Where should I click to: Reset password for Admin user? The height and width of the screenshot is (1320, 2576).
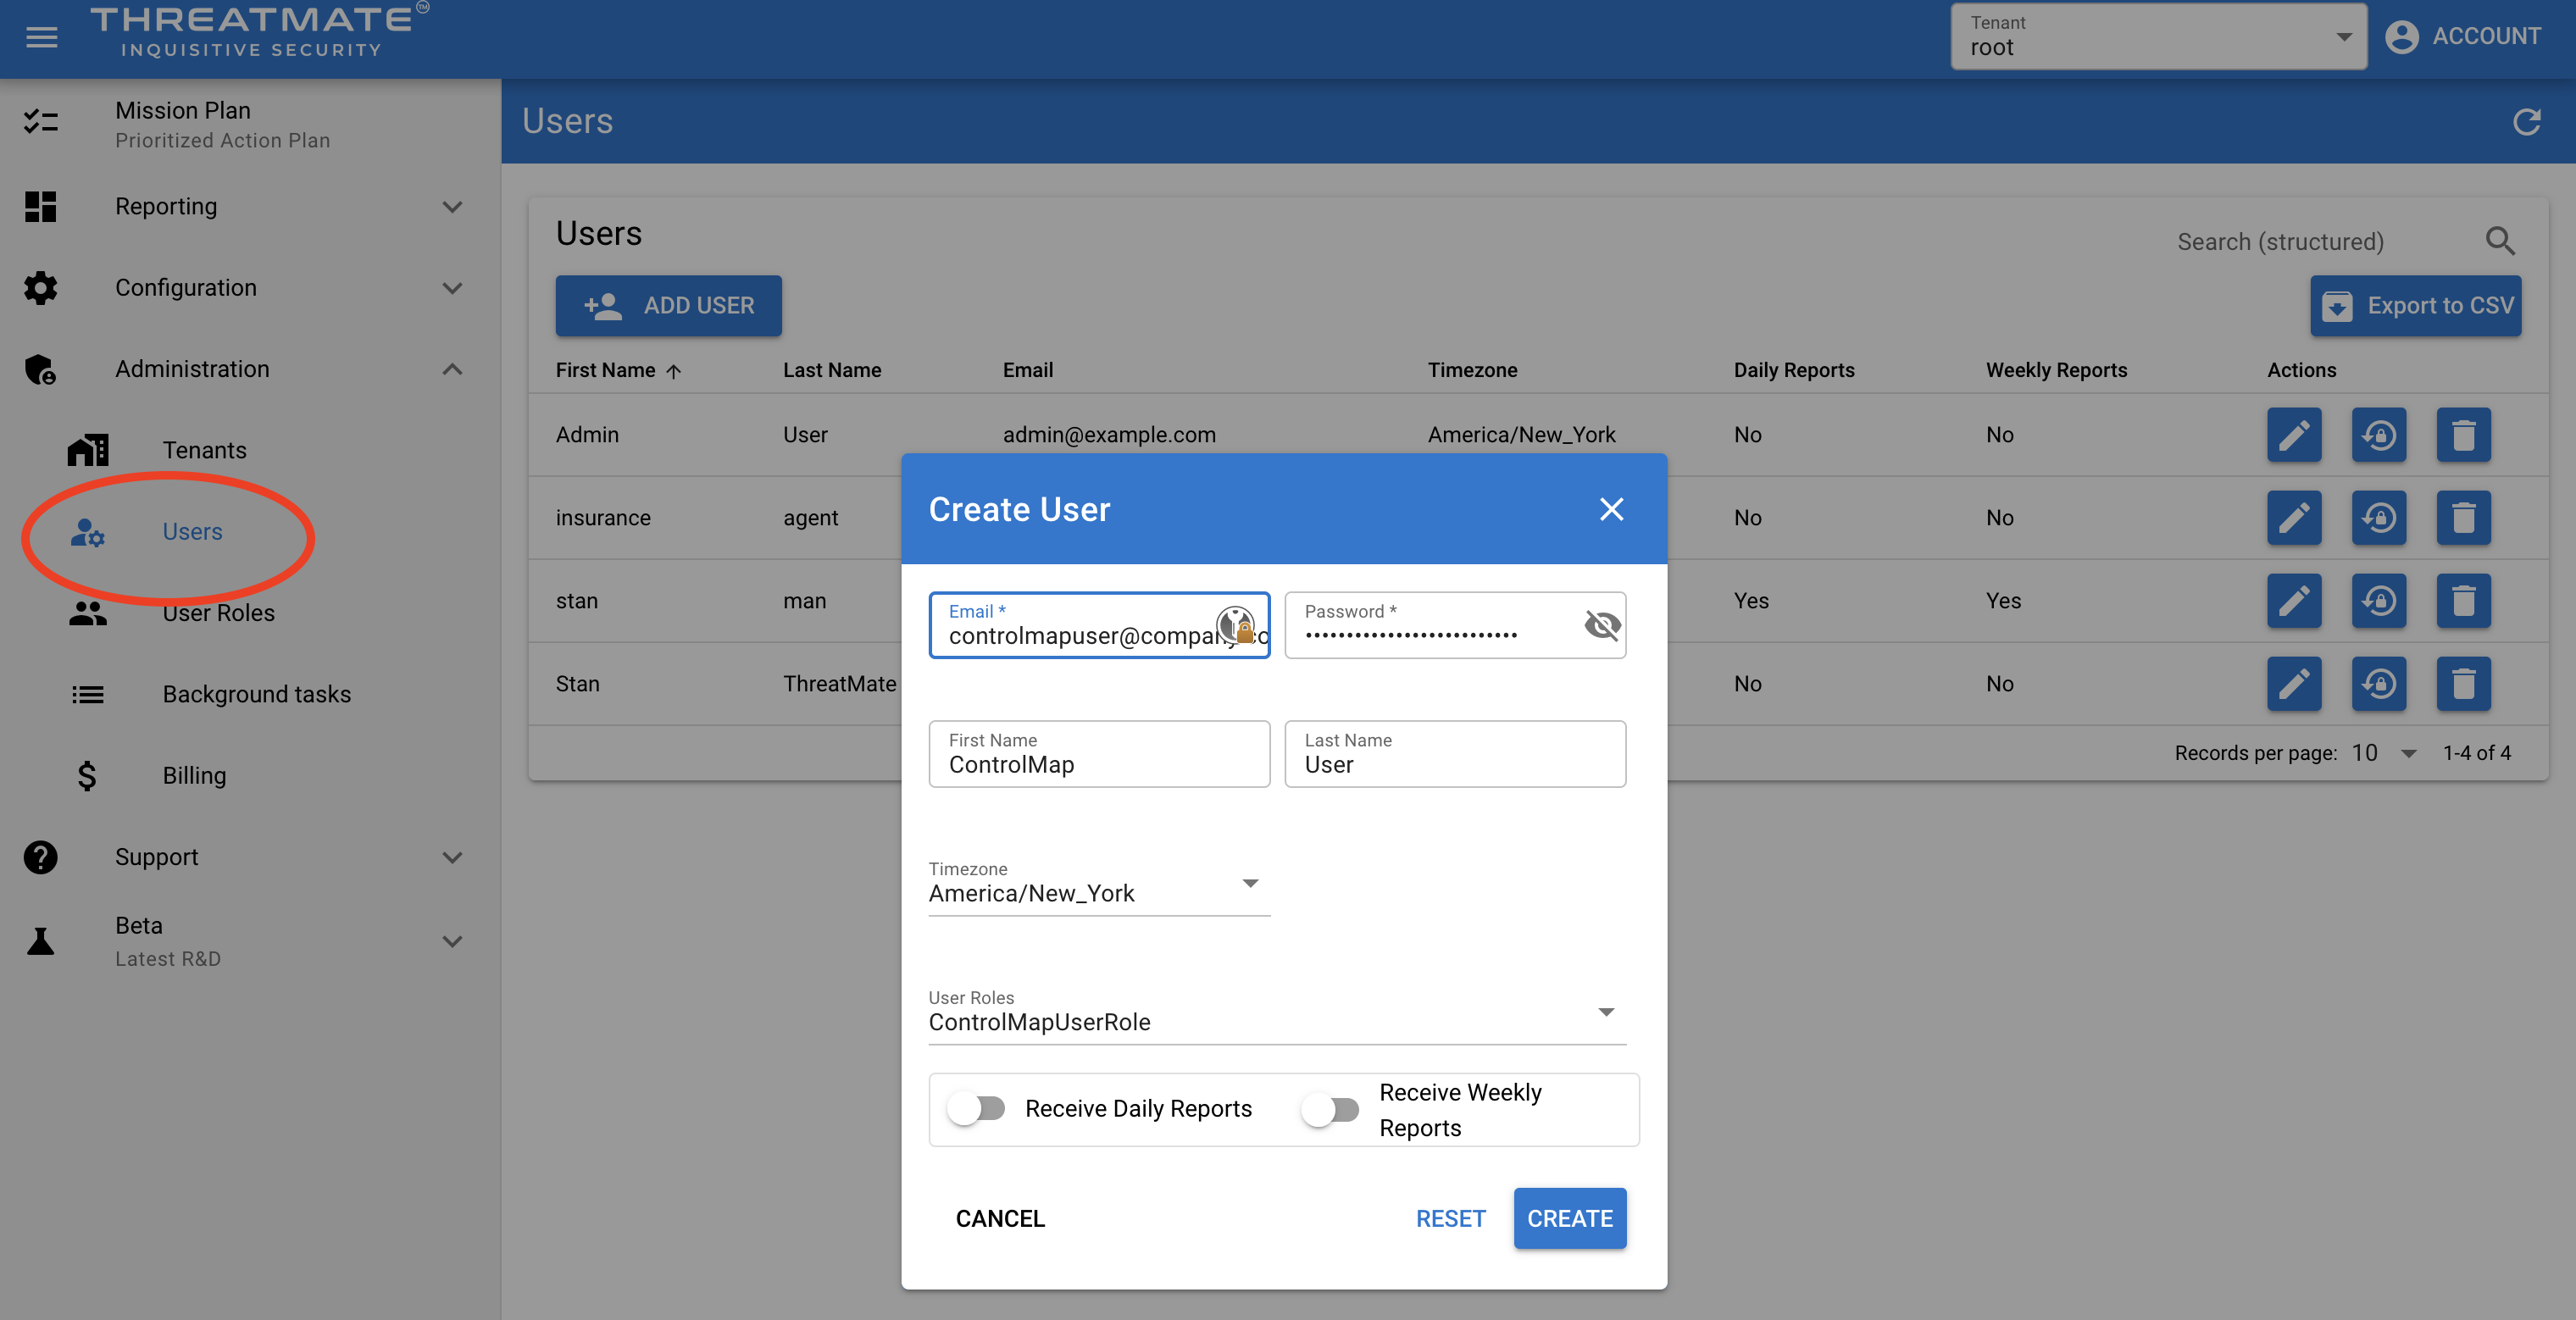(2379, 435)
